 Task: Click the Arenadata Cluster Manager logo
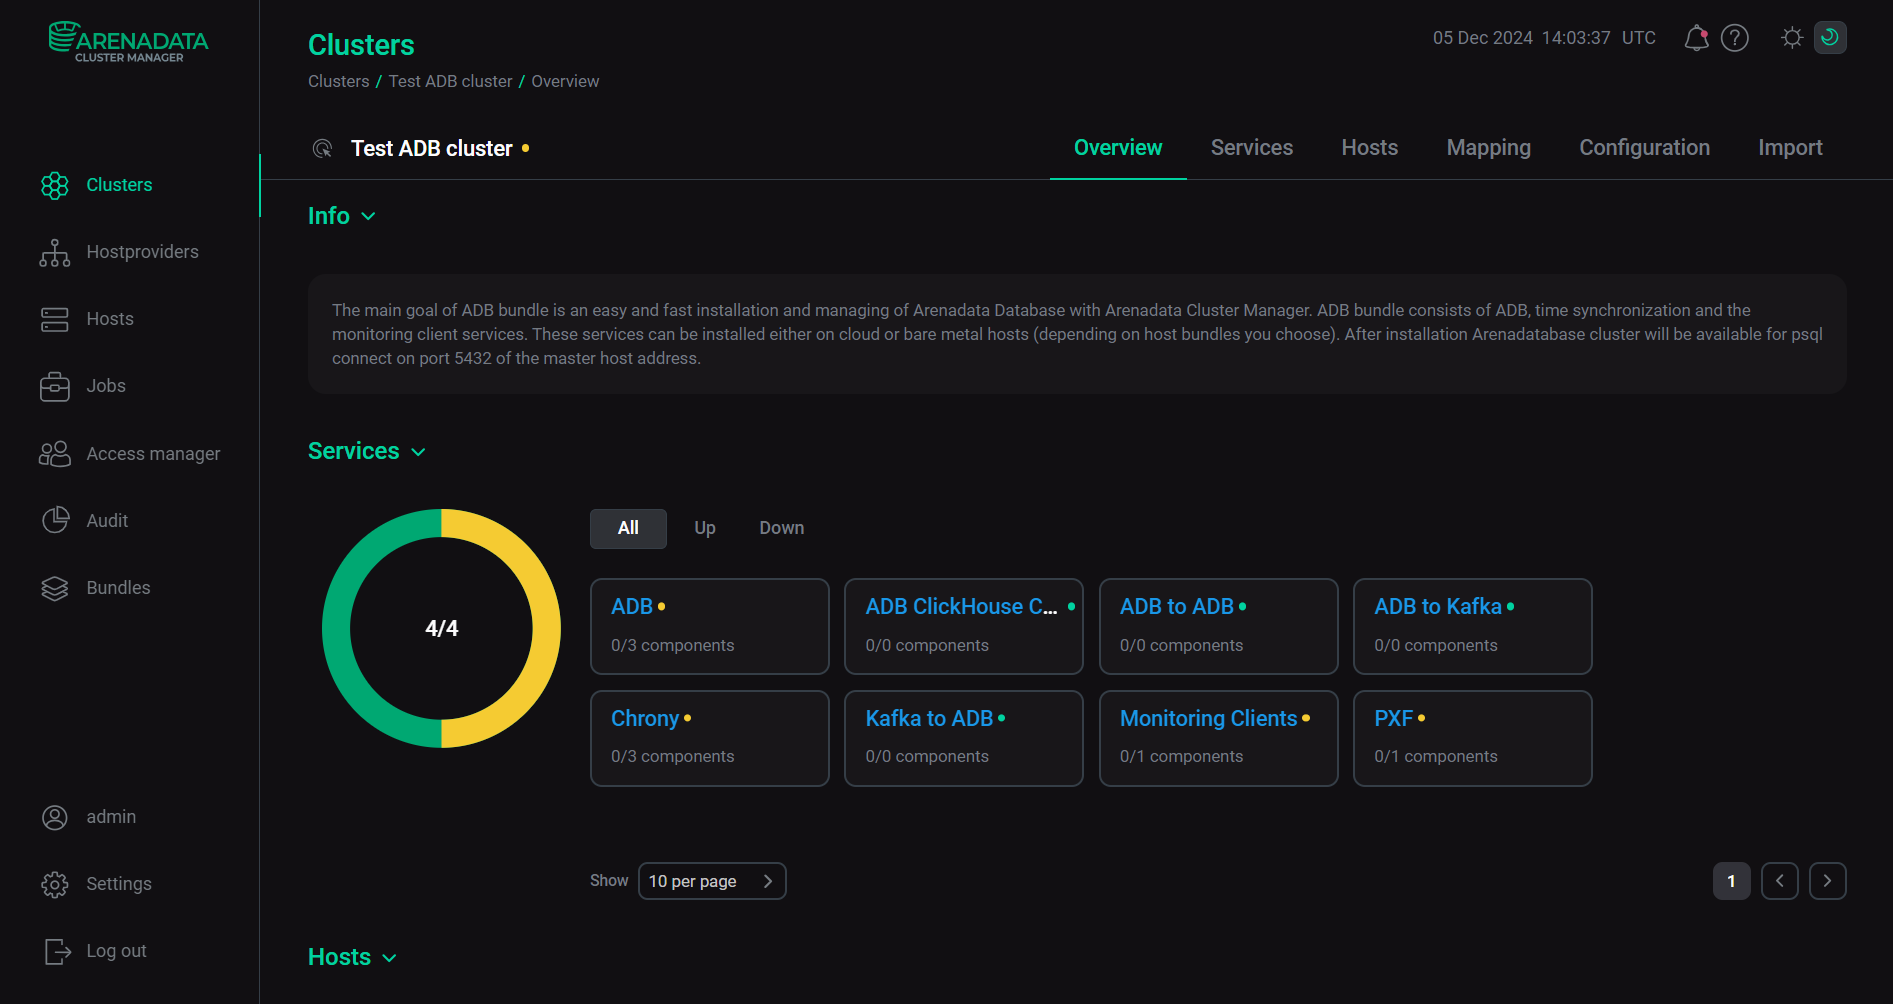(129, 42)
